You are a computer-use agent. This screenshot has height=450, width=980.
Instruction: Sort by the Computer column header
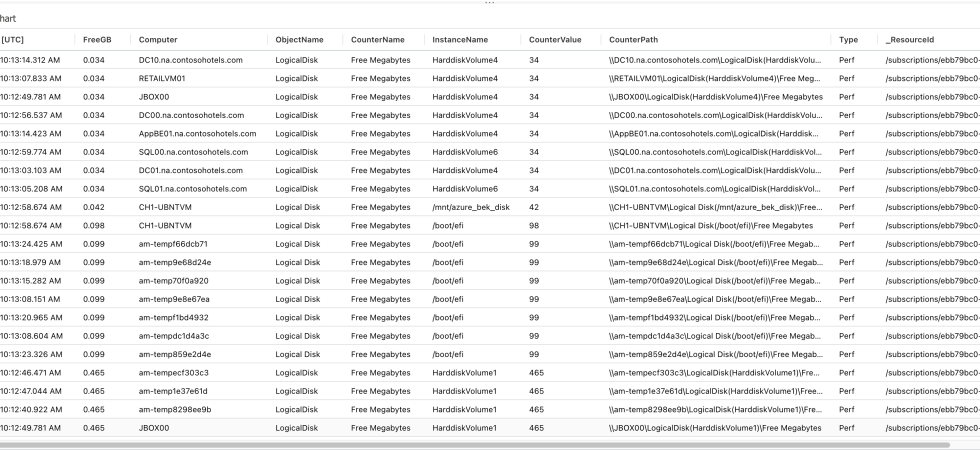158,39
